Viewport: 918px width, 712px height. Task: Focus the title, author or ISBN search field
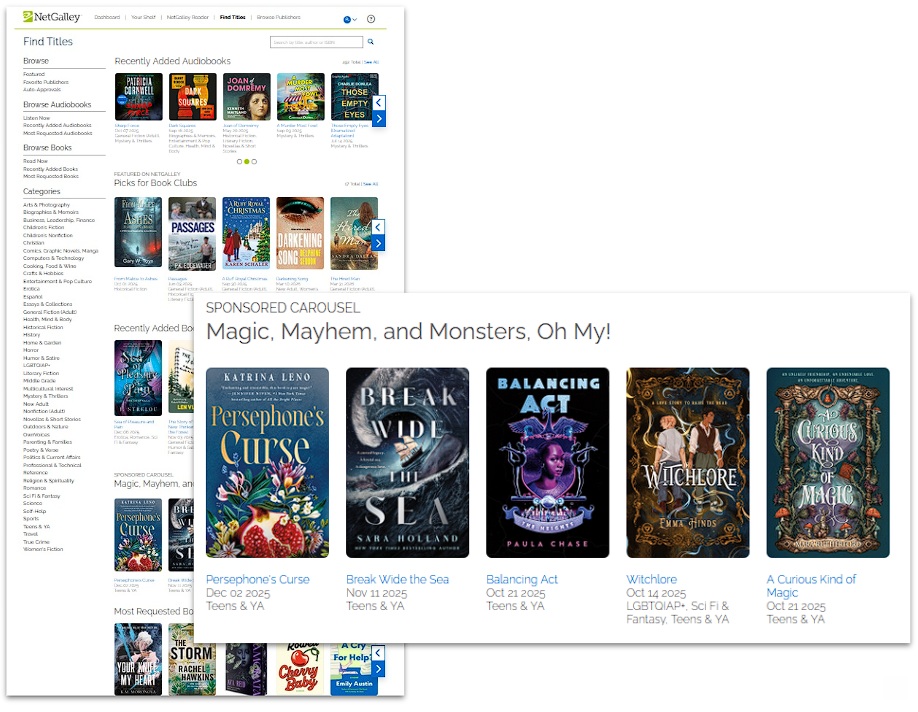(316, 42)
